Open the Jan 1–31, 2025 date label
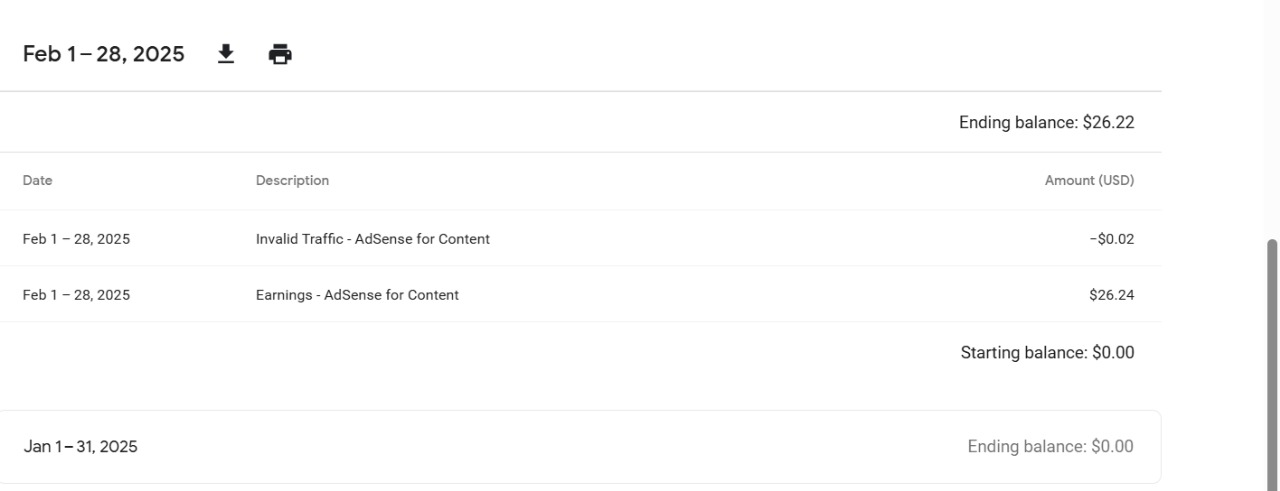The width and height of the screenshot is (1280, 491). coord(81,447)
